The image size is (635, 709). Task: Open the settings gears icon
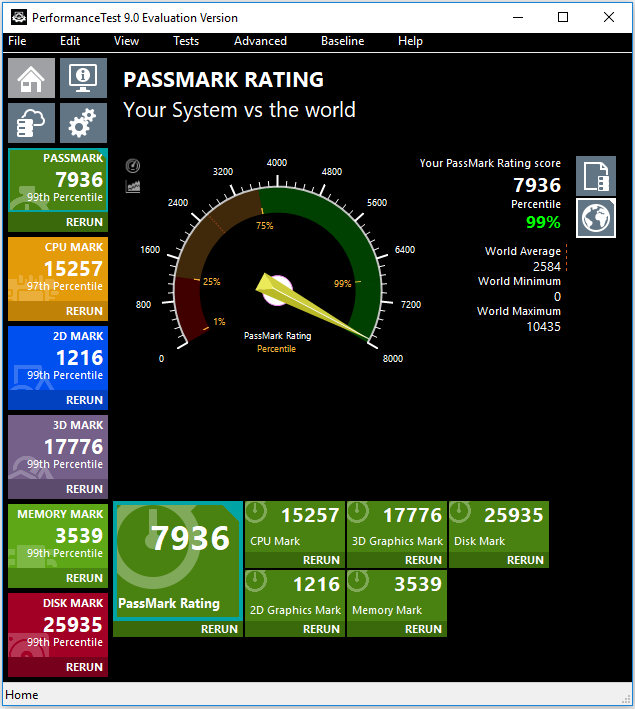pyautogui.click(x=83, y=123)
